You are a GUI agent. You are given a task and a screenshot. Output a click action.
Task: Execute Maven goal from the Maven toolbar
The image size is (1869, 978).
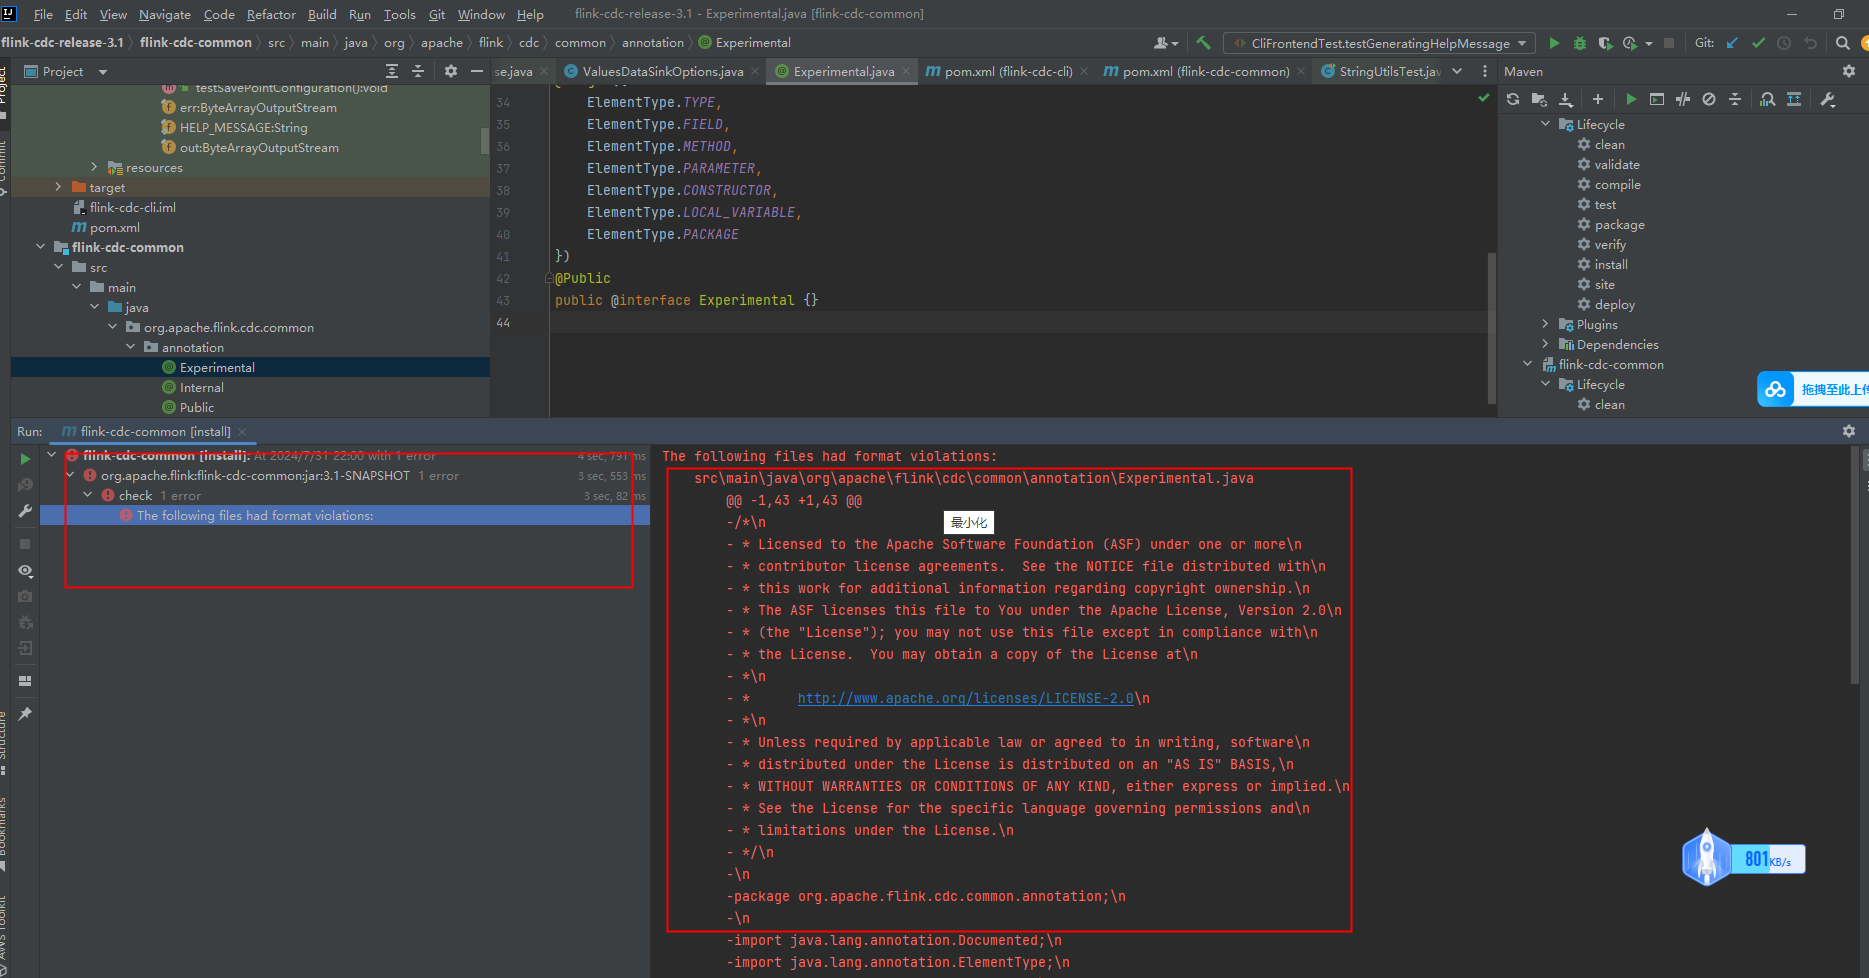(x=1657, y=99)
